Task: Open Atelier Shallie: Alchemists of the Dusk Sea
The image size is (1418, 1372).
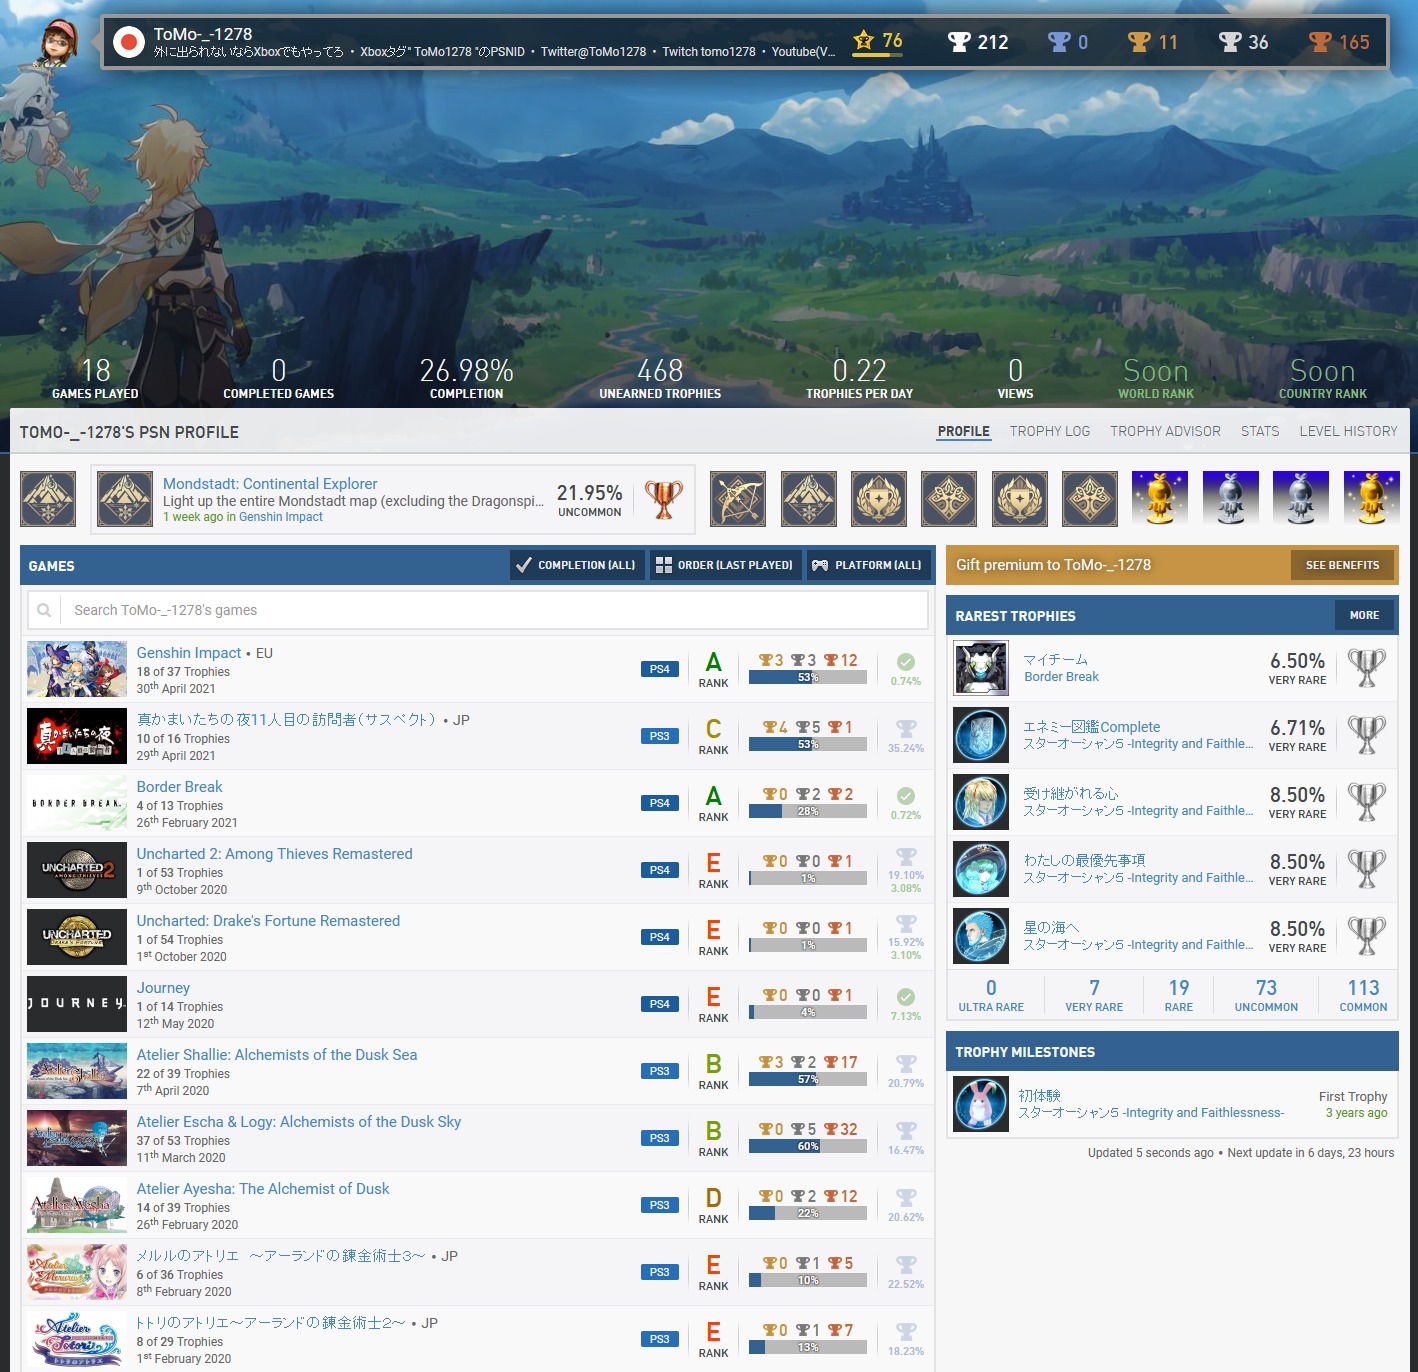Action: [277, 1055]
